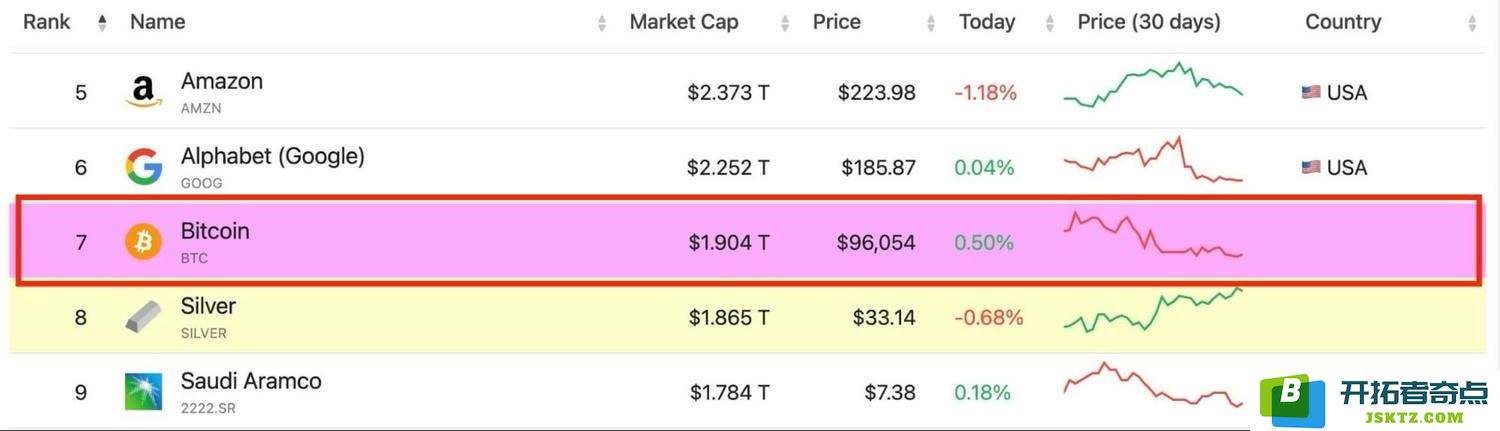This screenshot has width=1500, height=431.
Task: Sort the table by Rank column
Action: coord(47,22)
